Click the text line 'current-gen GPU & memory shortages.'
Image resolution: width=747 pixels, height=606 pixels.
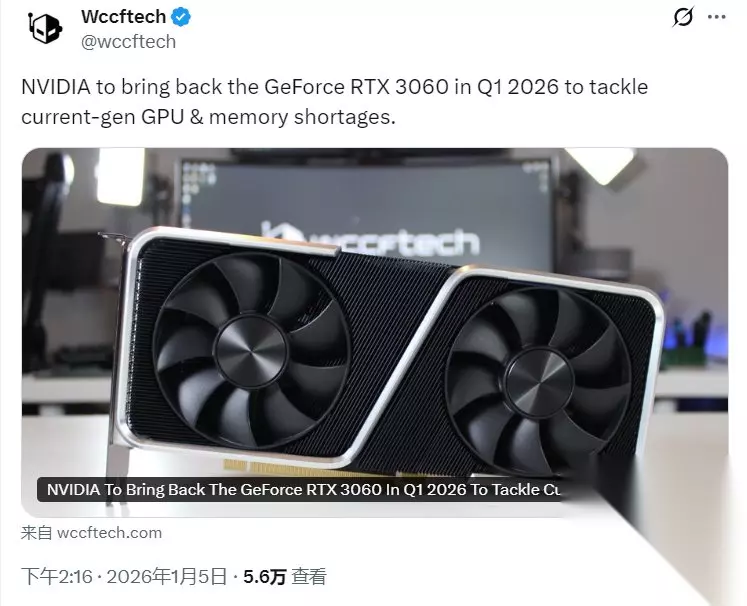(209, 117)
